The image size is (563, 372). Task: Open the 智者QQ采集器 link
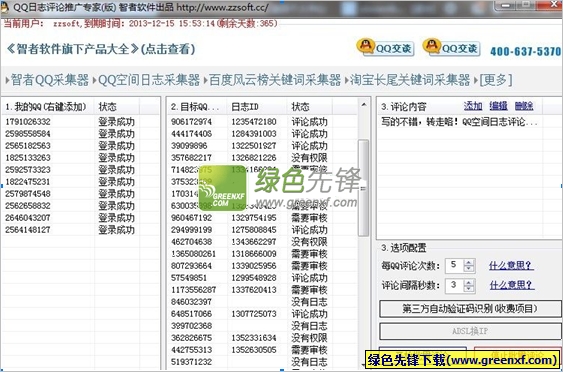pos(50,80)
